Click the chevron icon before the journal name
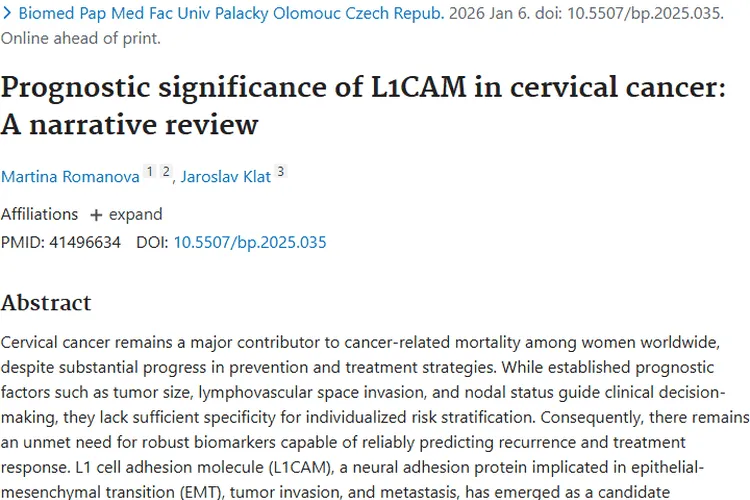Image resolution: width=750 pixels, height=500 pixels. [x=7, y=16]
